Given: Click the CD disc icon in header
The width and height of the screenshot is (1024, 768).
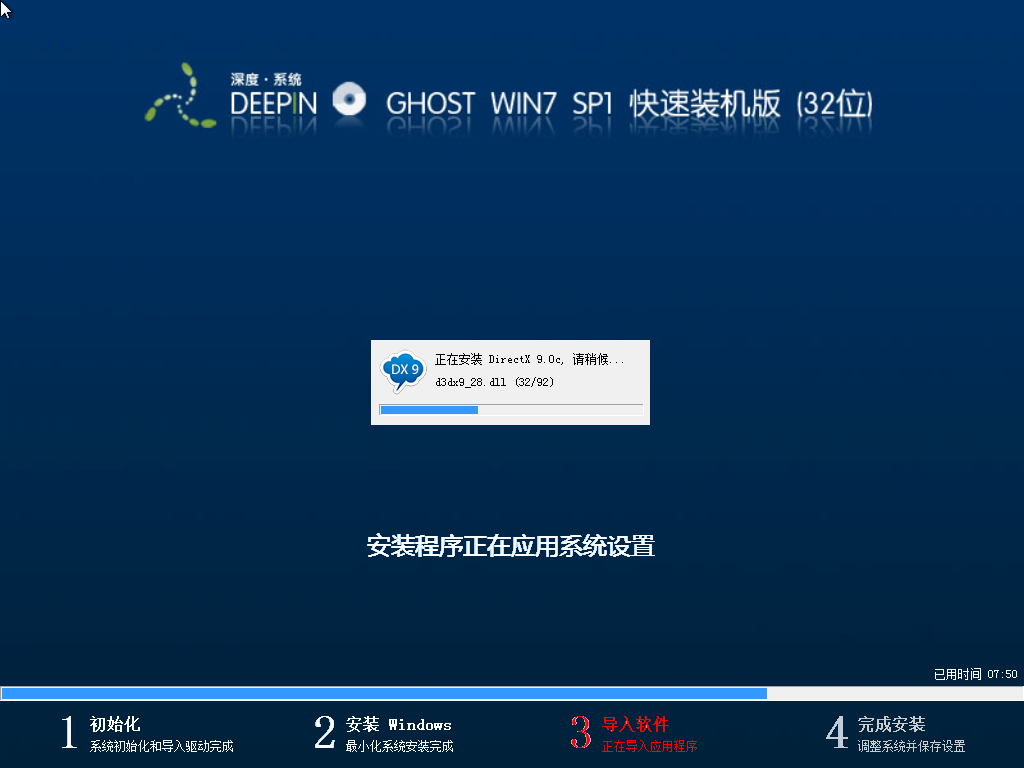Looking at the screenshot, I should pyautogui.click(x=349, y=99).
